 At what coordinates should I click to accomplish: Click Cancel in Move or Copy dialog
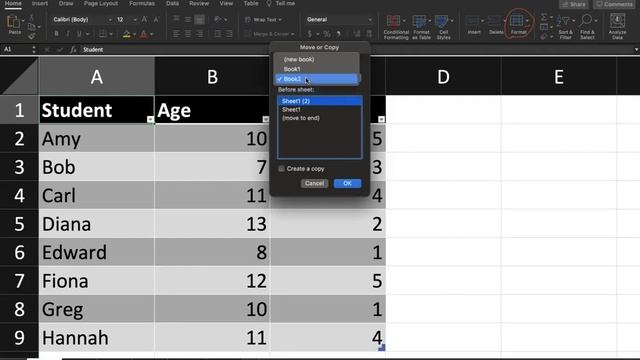pyautogui.click(x=314, y=183)
